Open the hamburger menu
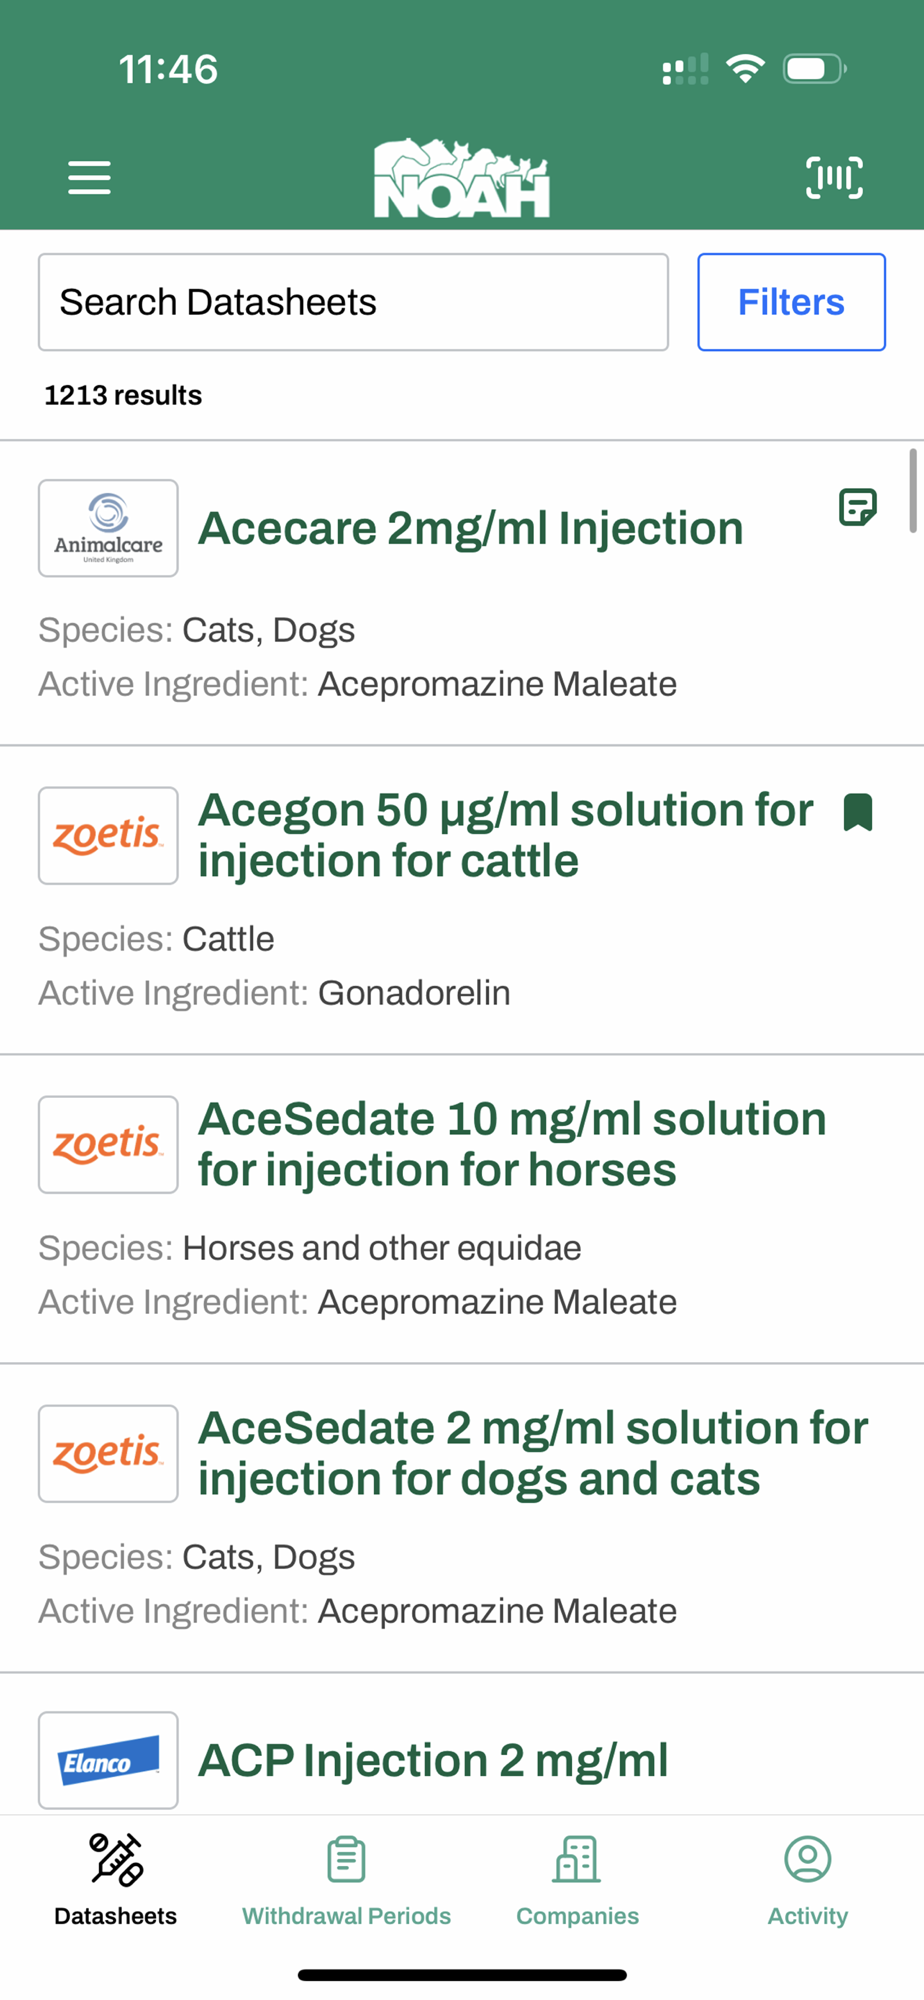This screenshot has height=2000, width=924. (x=89, y=178)
